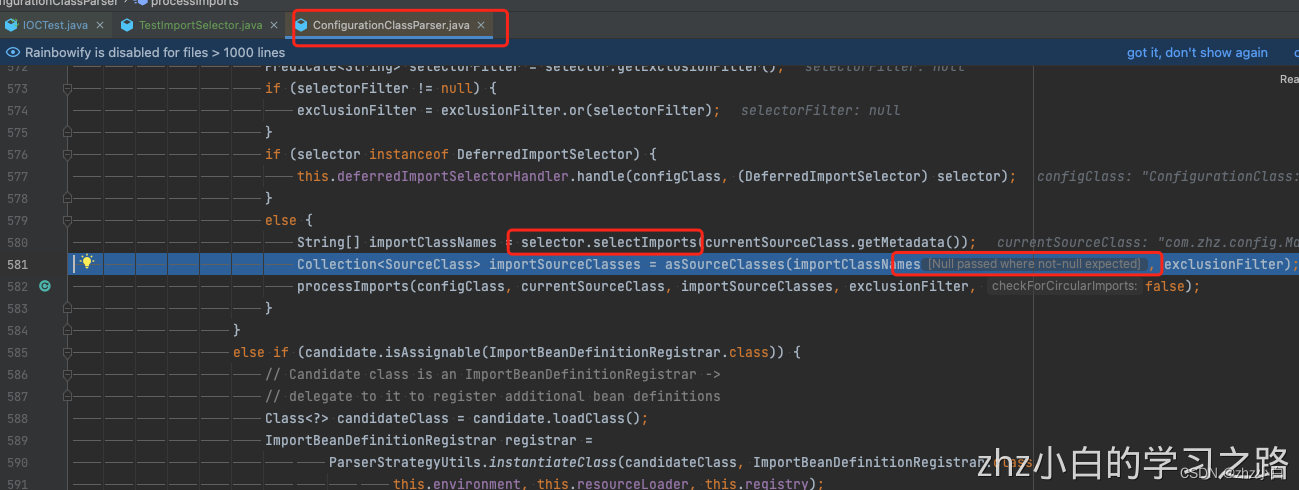Select the ConfigurationClassParser.java tab
This screenshot has width=1299, height=490.
pos(391,24)
